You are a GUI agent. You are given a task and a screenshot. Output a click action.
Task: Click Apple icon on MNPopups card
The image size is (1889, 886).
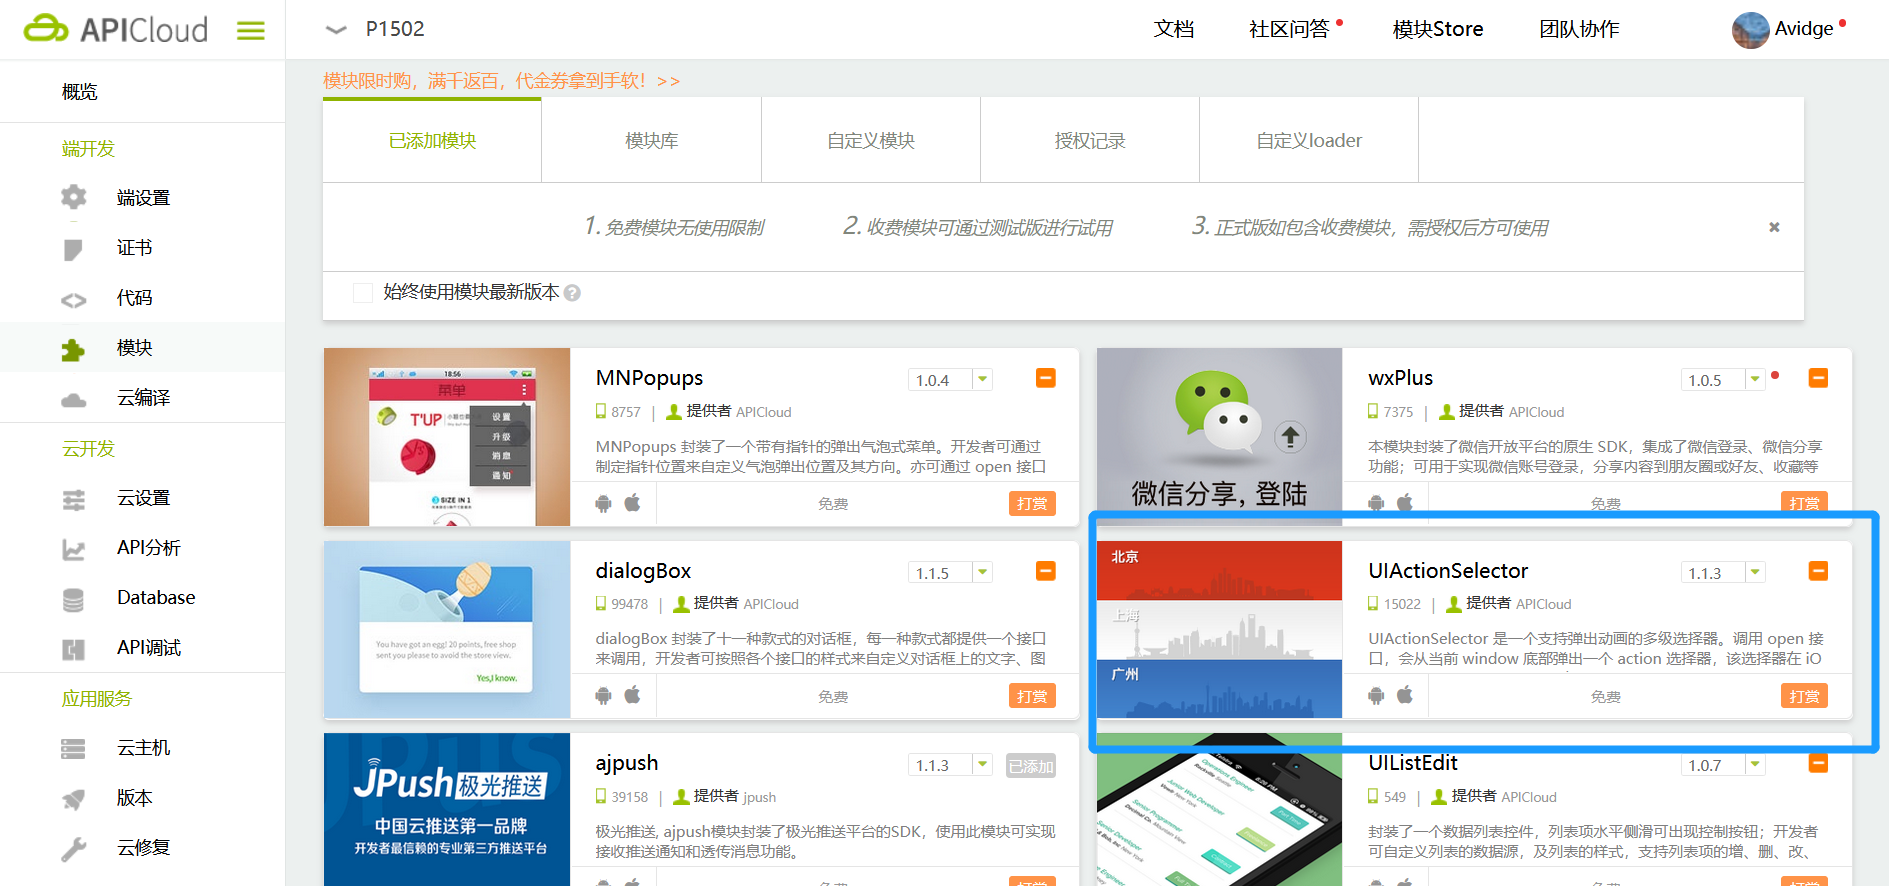click(633, 502)
